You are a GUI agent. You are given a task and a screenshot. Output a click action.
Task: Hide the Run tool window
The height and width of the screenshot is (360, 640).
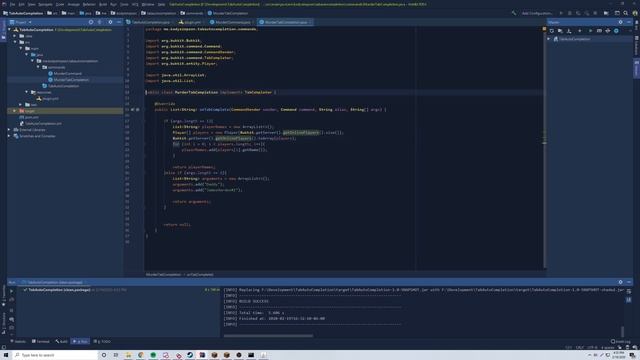pyautogui.click(x=629, y=282)
